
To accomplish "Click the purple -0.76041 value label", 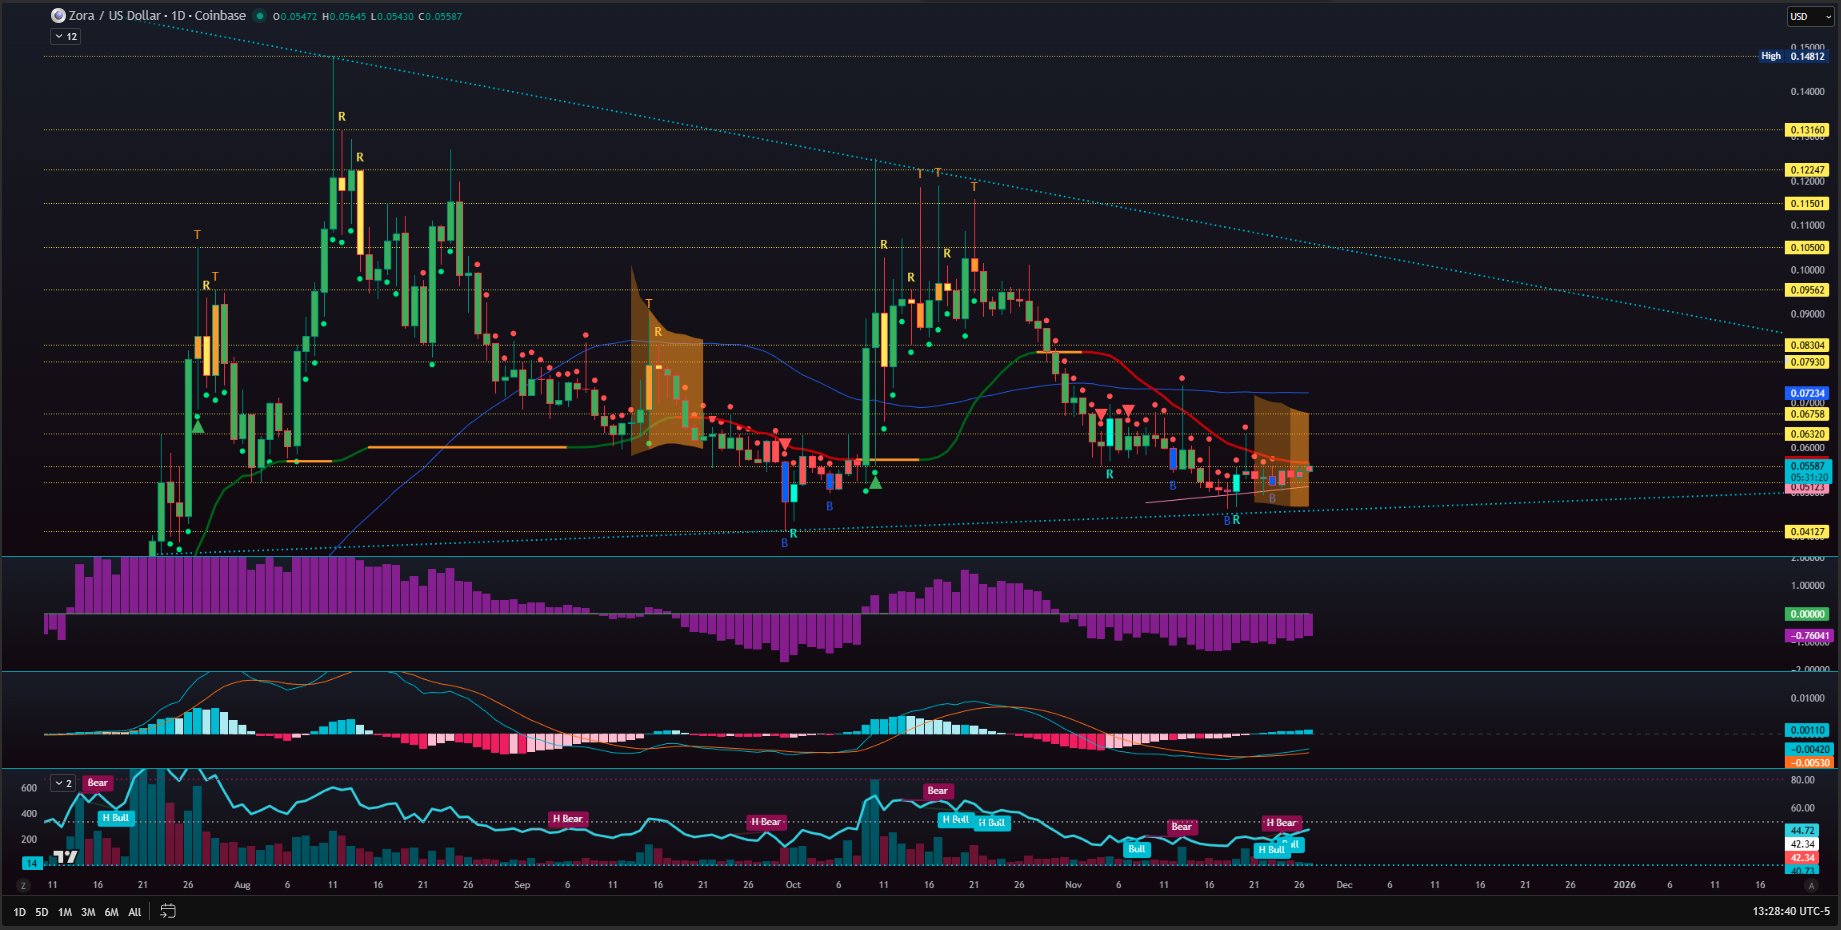I will pos(1808,636).
